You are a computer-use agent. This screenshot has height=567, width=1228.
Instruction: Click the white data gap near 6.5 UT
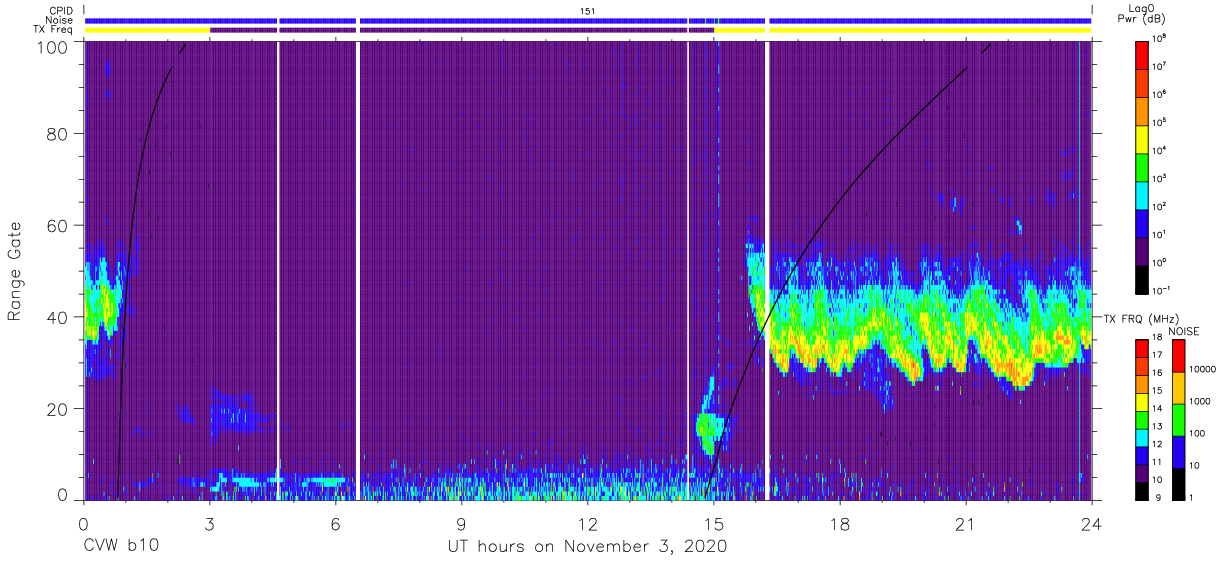click(357, 270)
